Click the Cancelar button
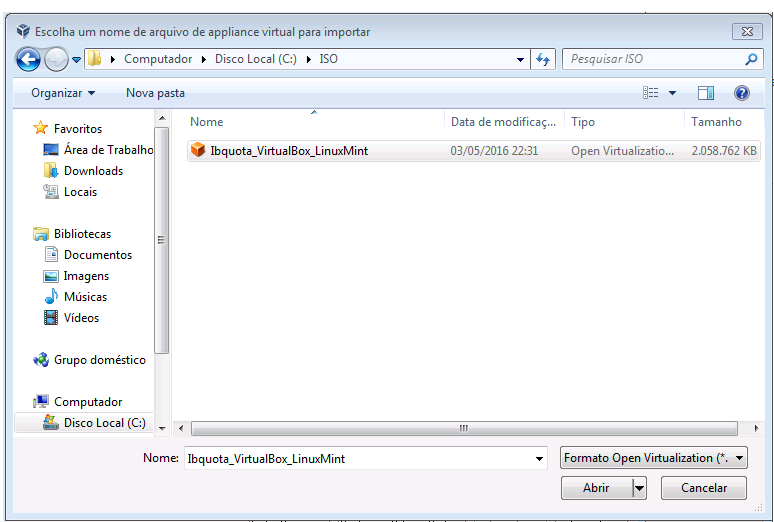Viewport: 774px width, 522px height. (x=703, y=488)
